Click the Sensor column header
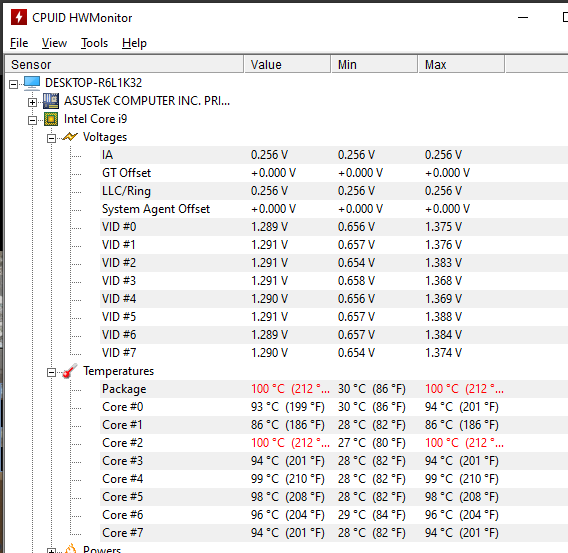 coord(124,64)
